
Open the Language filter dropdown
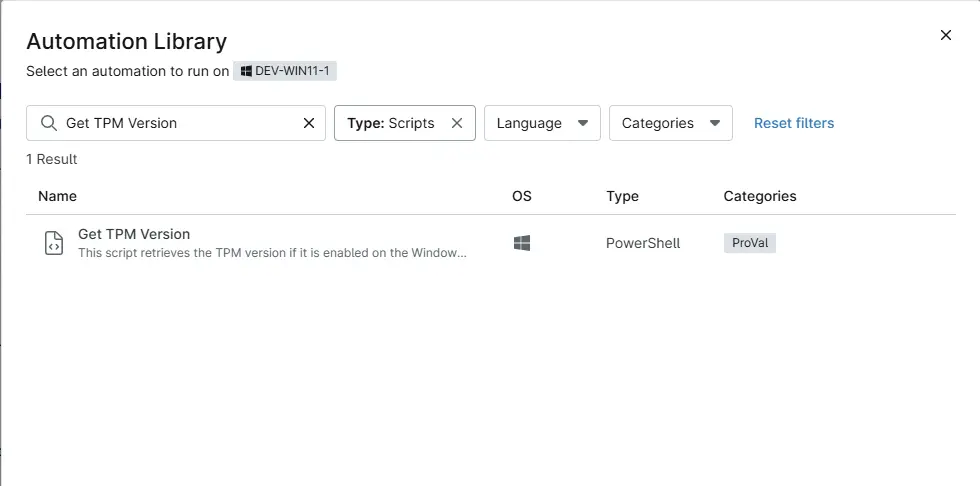click(542, 123)
